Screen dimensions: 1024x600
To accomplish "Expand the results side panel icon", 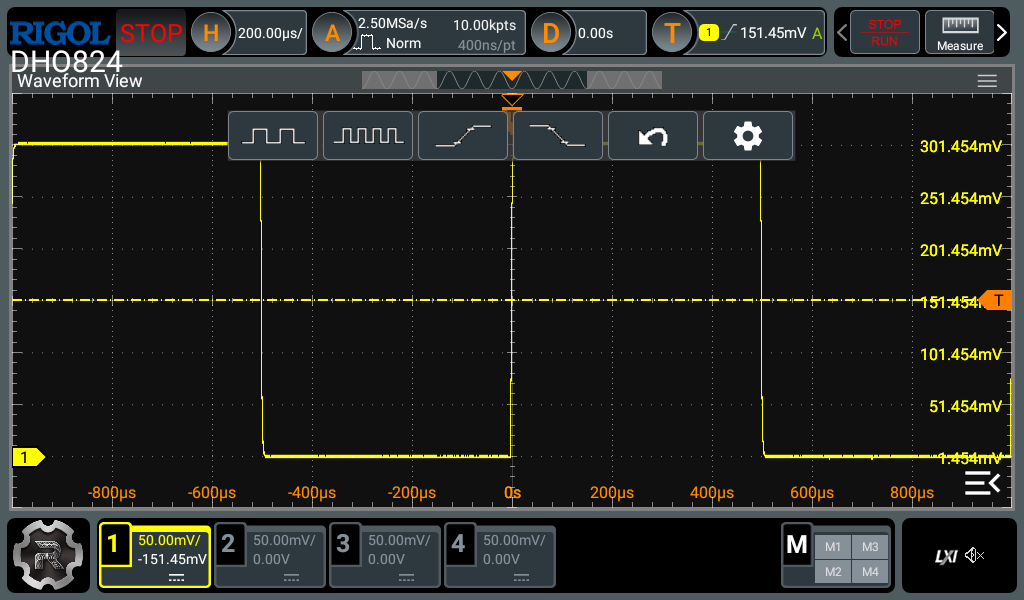I will (x=982, y=483).
